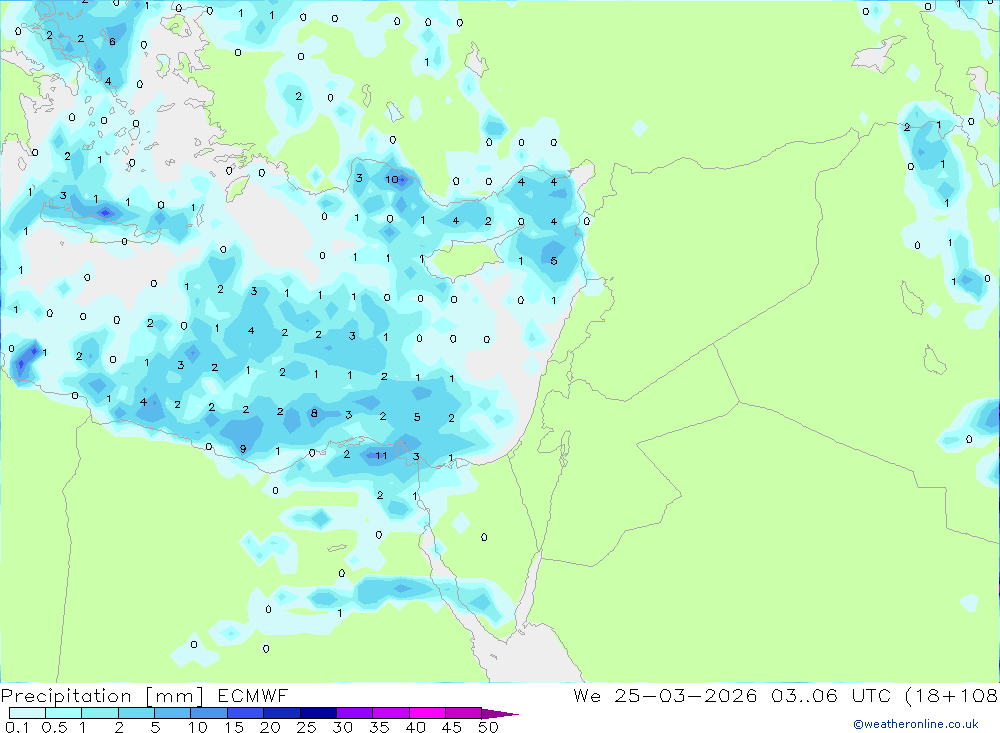Pick the 20–25 mm navy legend swatch
This screenshot has height=733, width=1000.
tap(281, 713)
